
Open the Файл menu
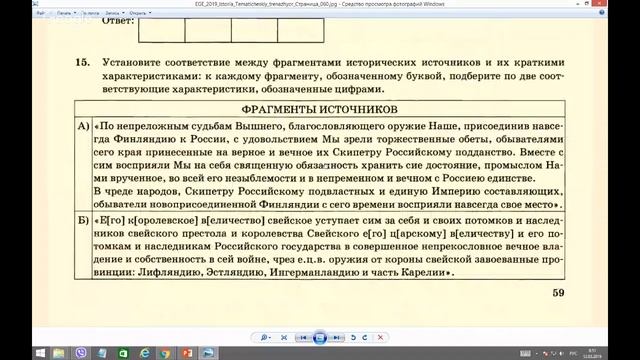coord(40,13)
